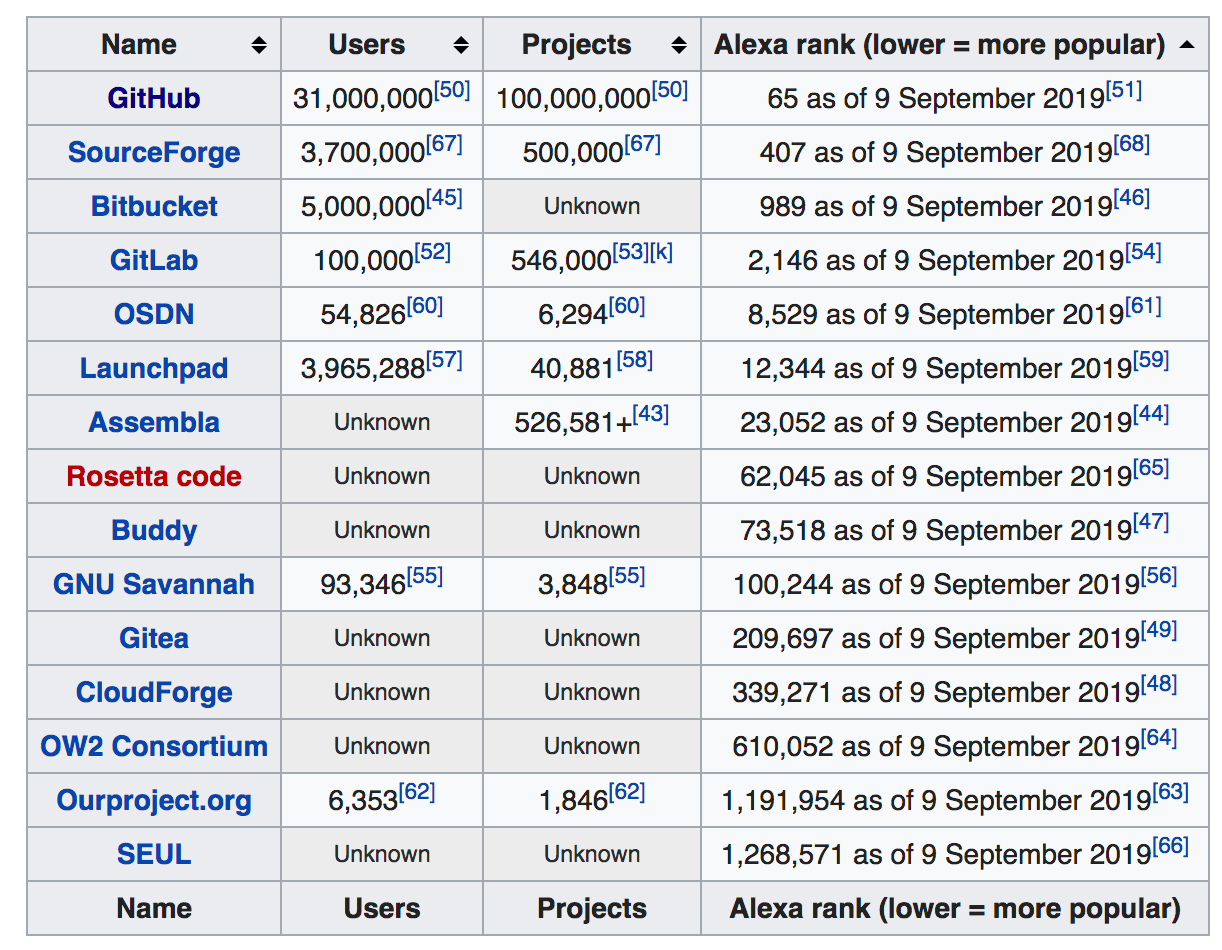Select the '526,581+' Assembla projects value
The height and width of the screenshot is (950, 1222).
pos(573,423)
